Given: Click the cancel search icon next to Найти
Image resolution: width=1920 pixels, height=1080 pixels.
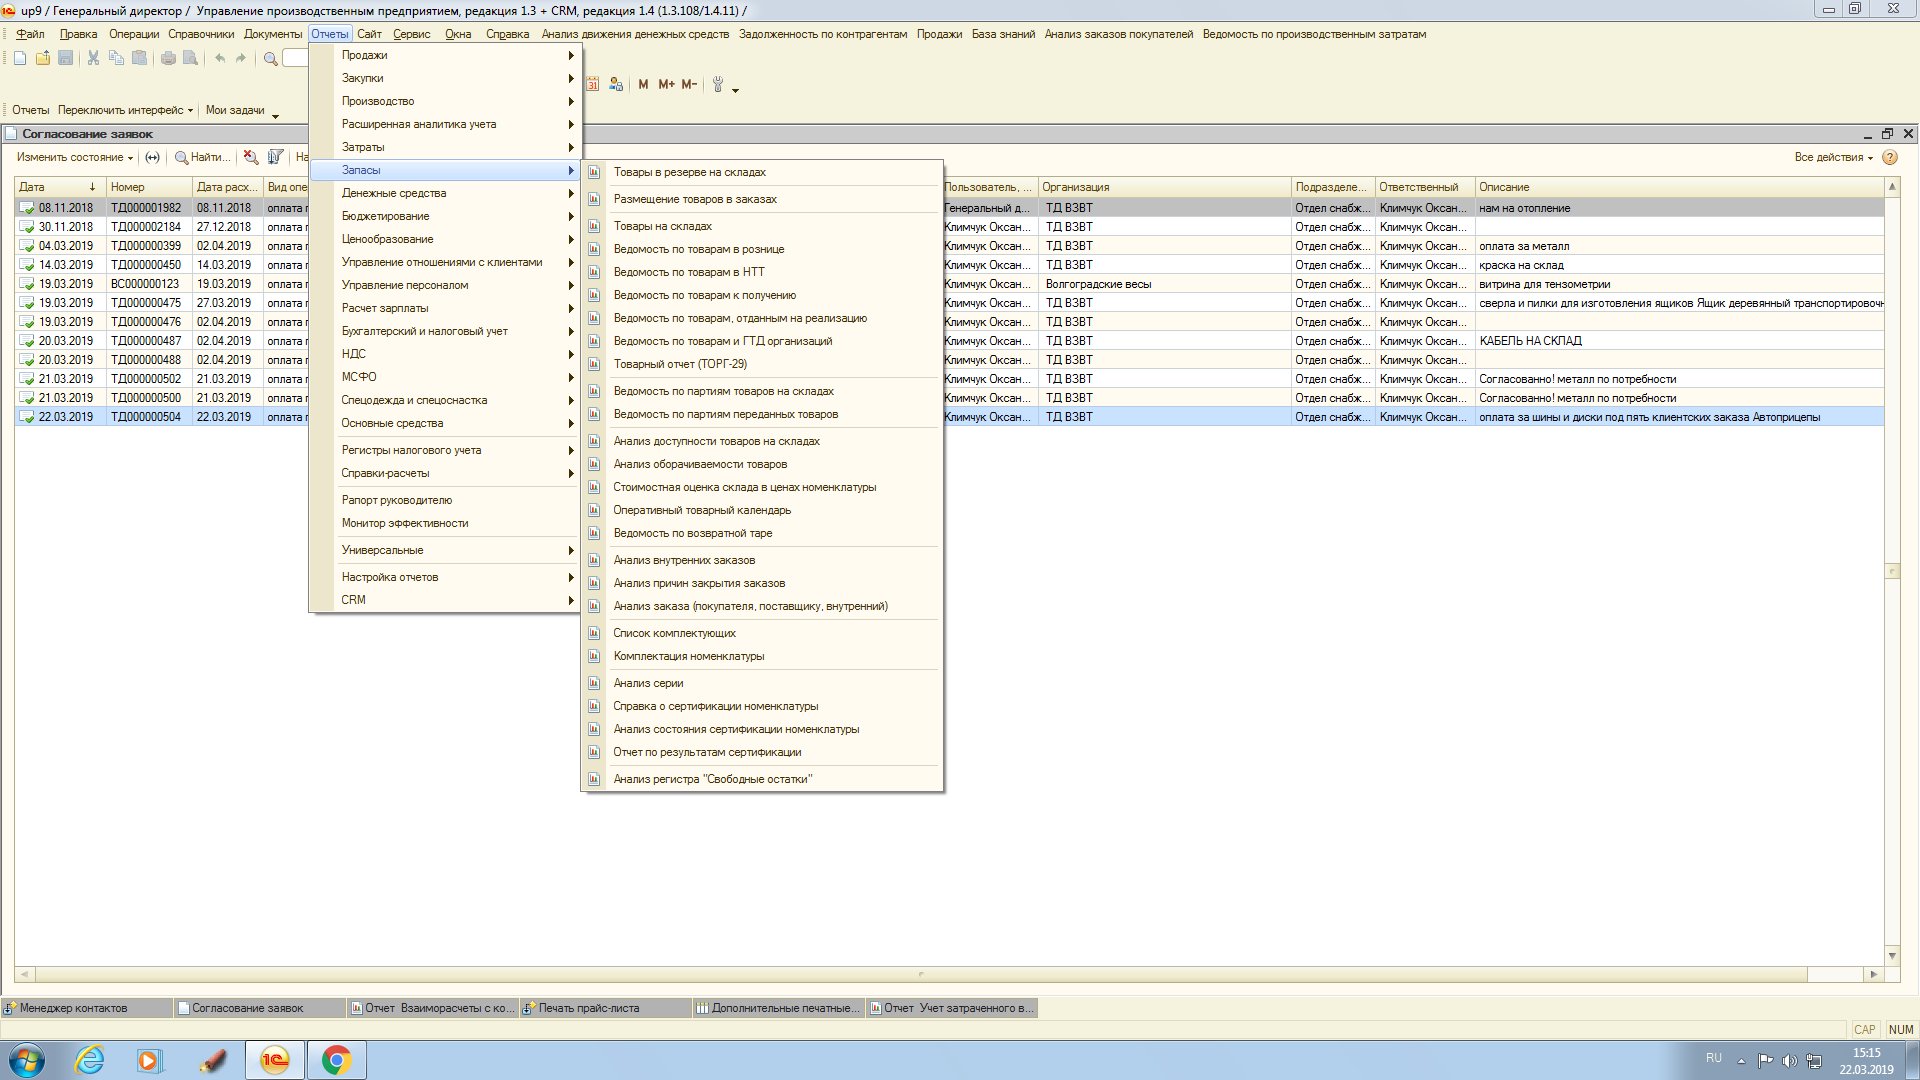Looking at the screenshot, I should (x=251, y=157).
